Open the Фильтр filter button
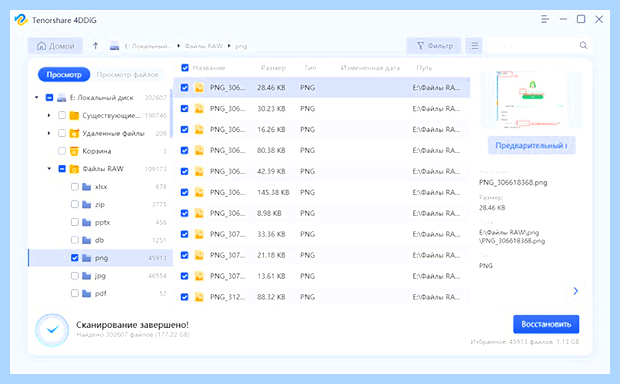This screenshot has height=384, width=620. (434, 46)
